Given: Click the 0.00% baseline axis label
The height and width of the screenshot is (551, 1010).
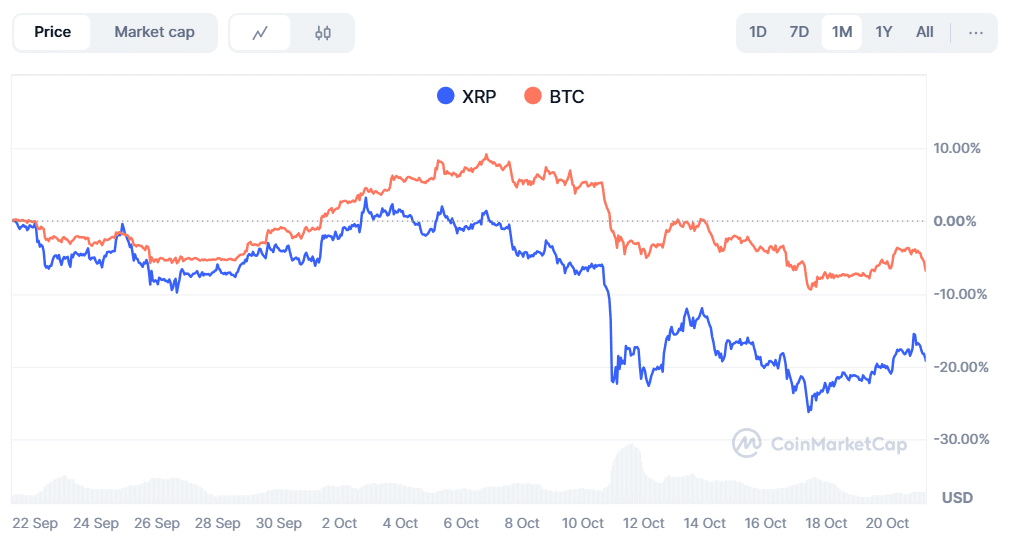Looking at the screenshot, I should coord(960,221).
